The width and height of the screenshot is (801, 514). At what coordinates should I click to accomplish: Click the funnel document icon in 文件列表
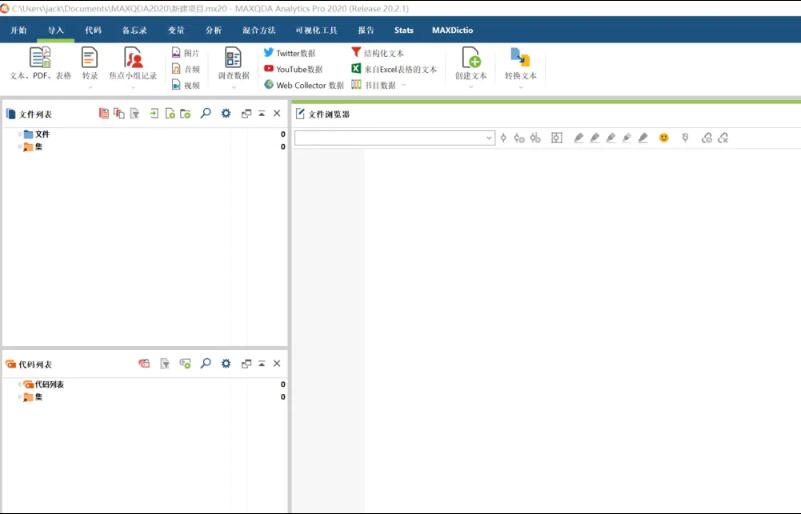[134, 113]
